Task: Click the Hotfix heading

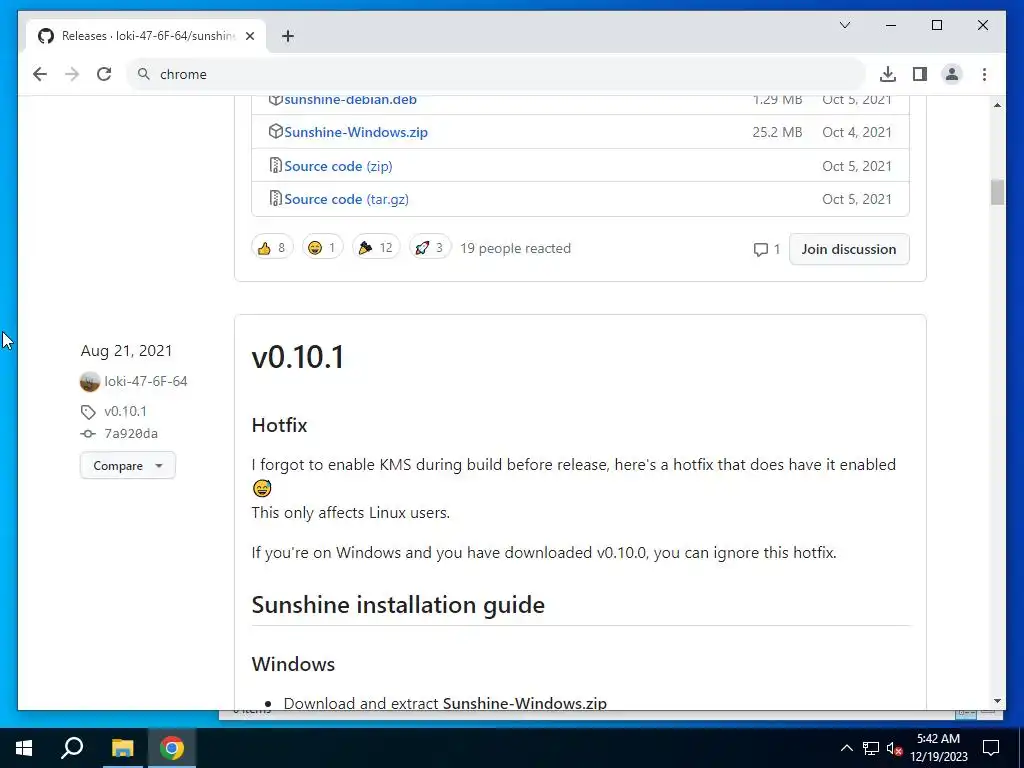Action: tap(279, 425)
